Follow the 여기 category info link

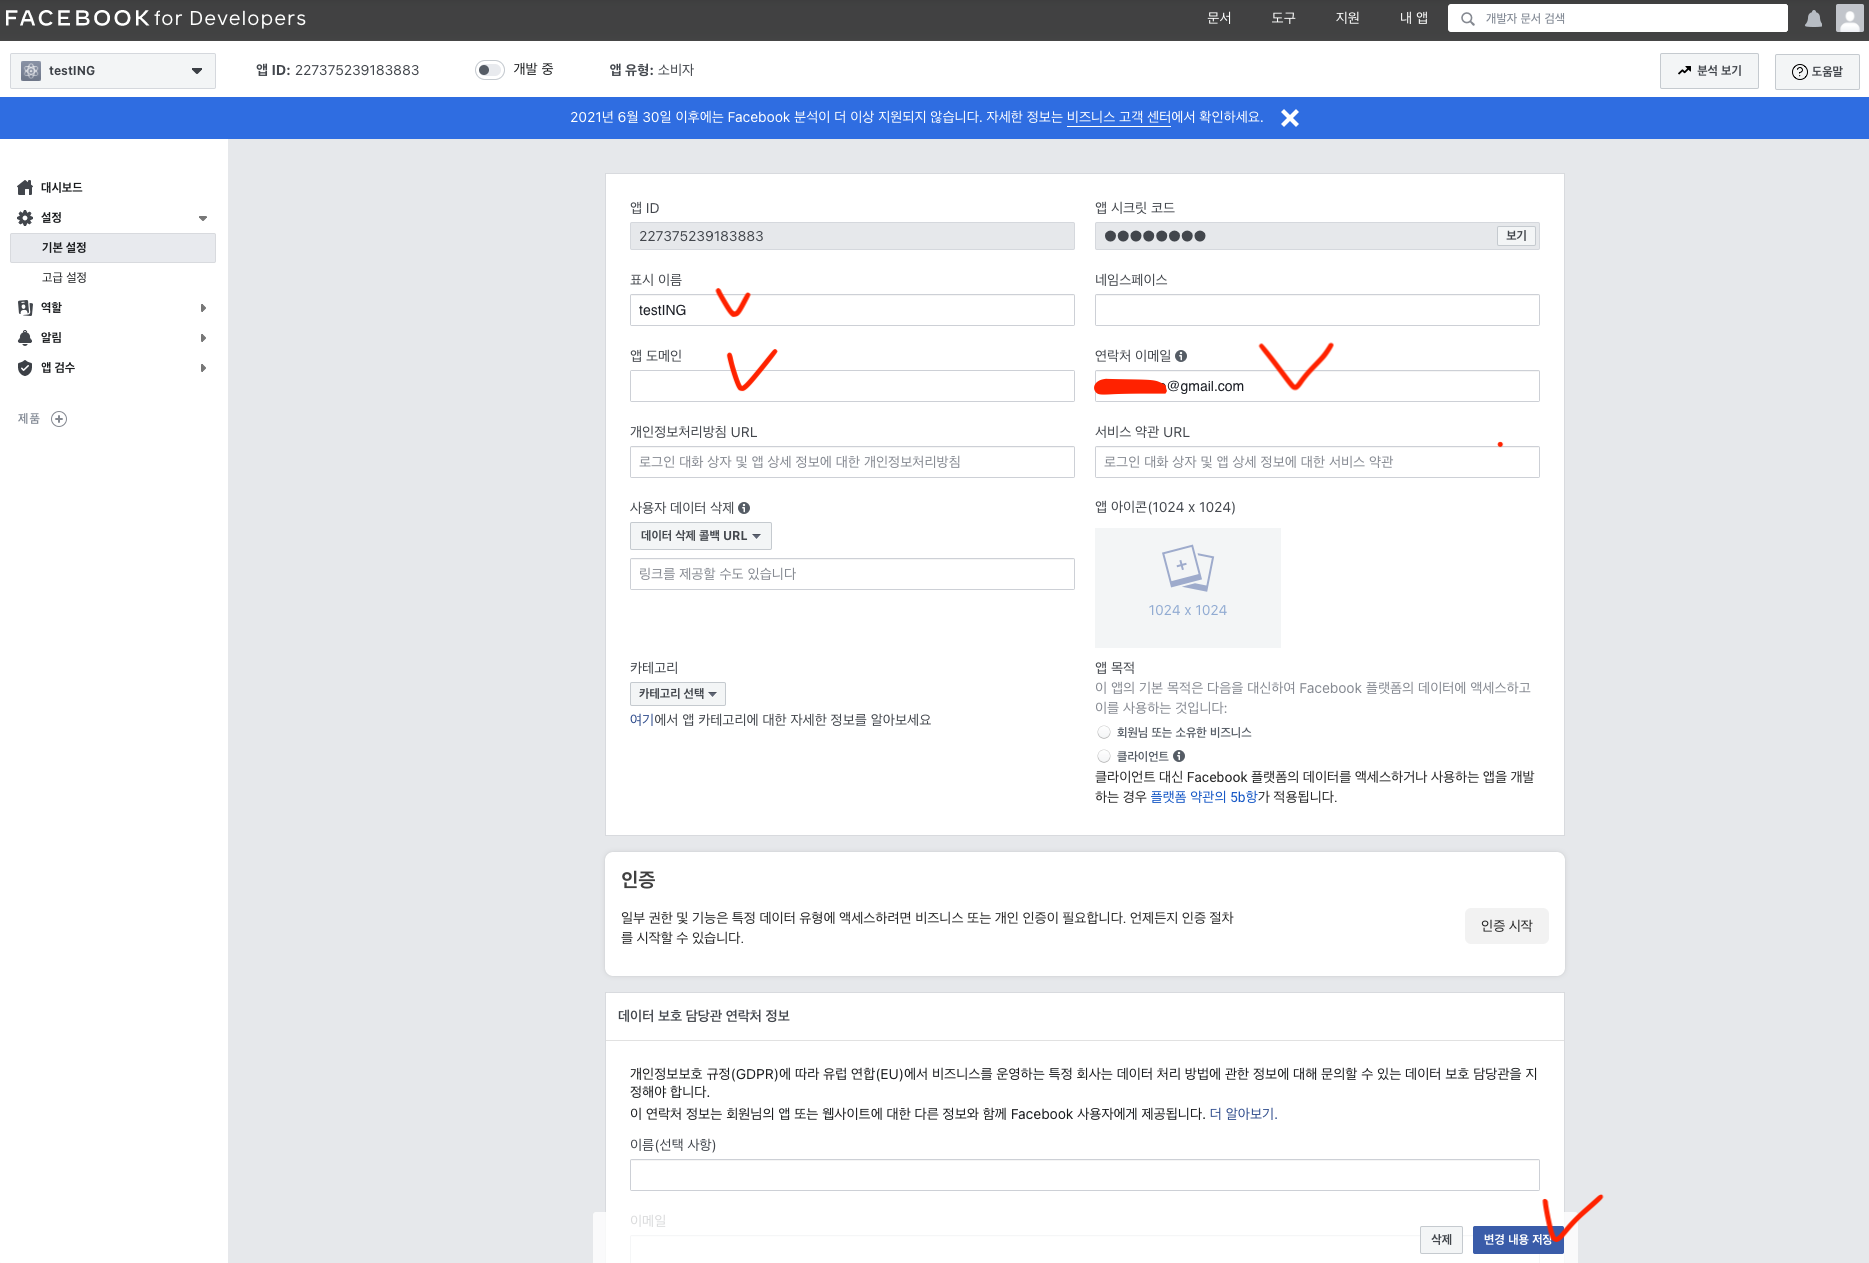641,720
